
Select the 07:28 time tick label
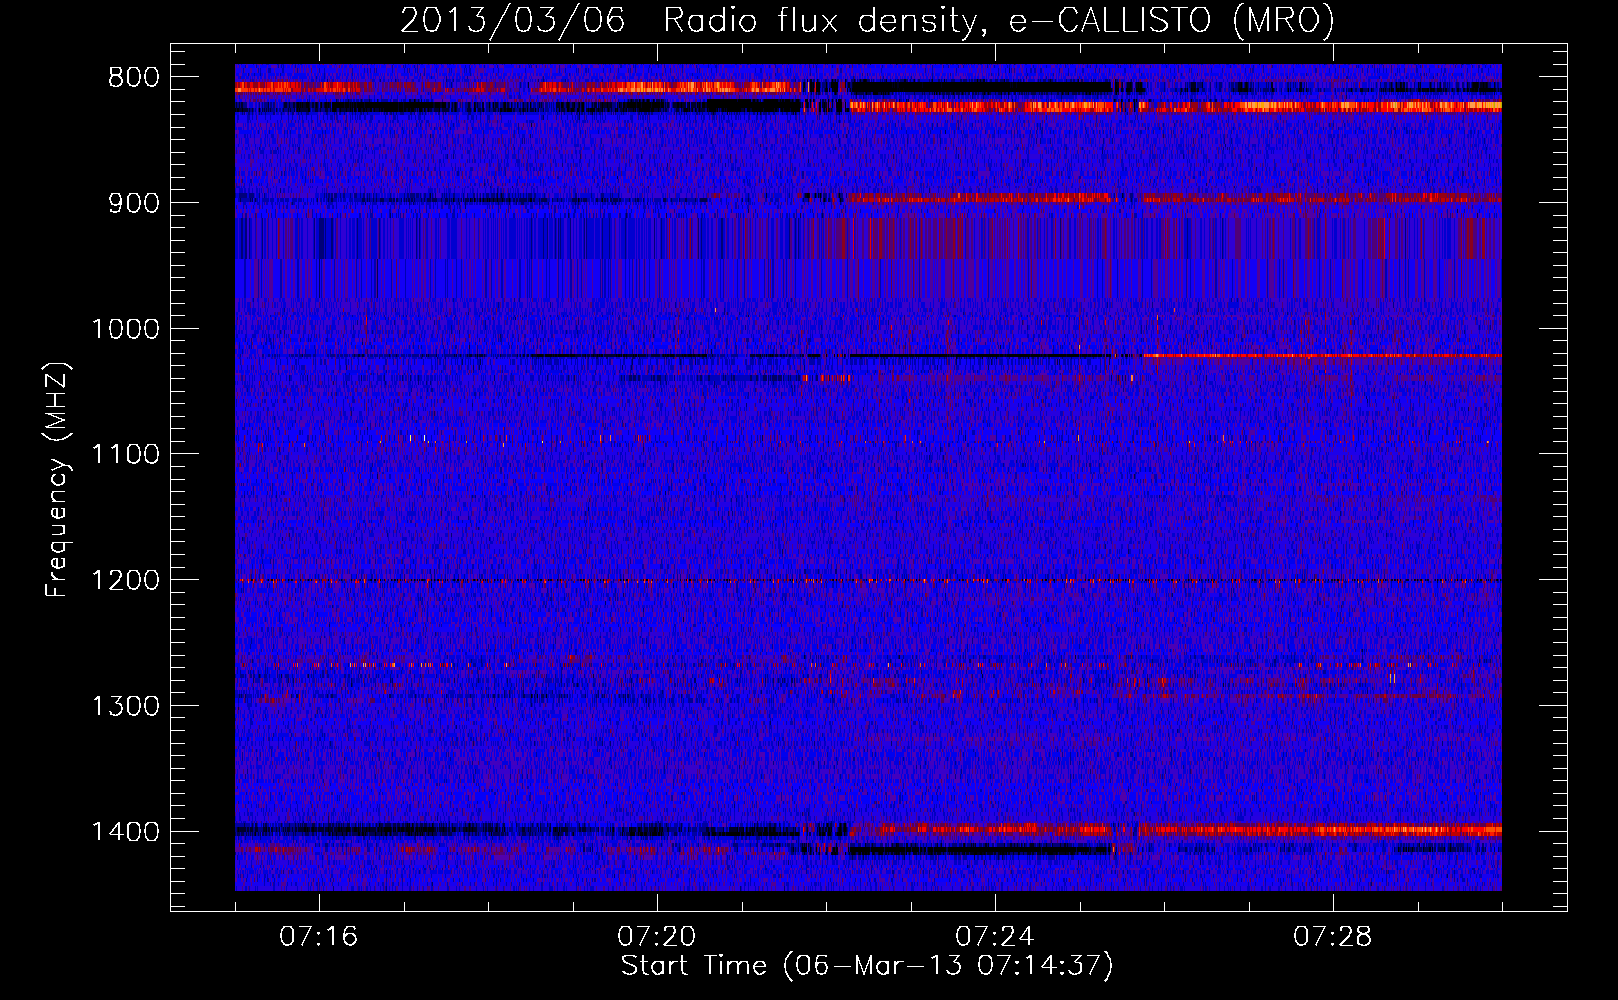[x=1333, y=937]
